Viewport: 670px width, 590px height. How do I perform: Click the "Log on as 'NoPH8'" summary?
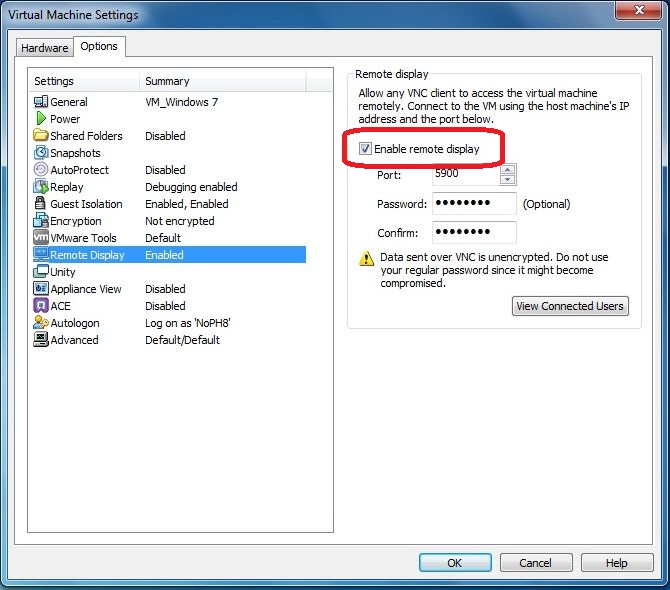188,323
